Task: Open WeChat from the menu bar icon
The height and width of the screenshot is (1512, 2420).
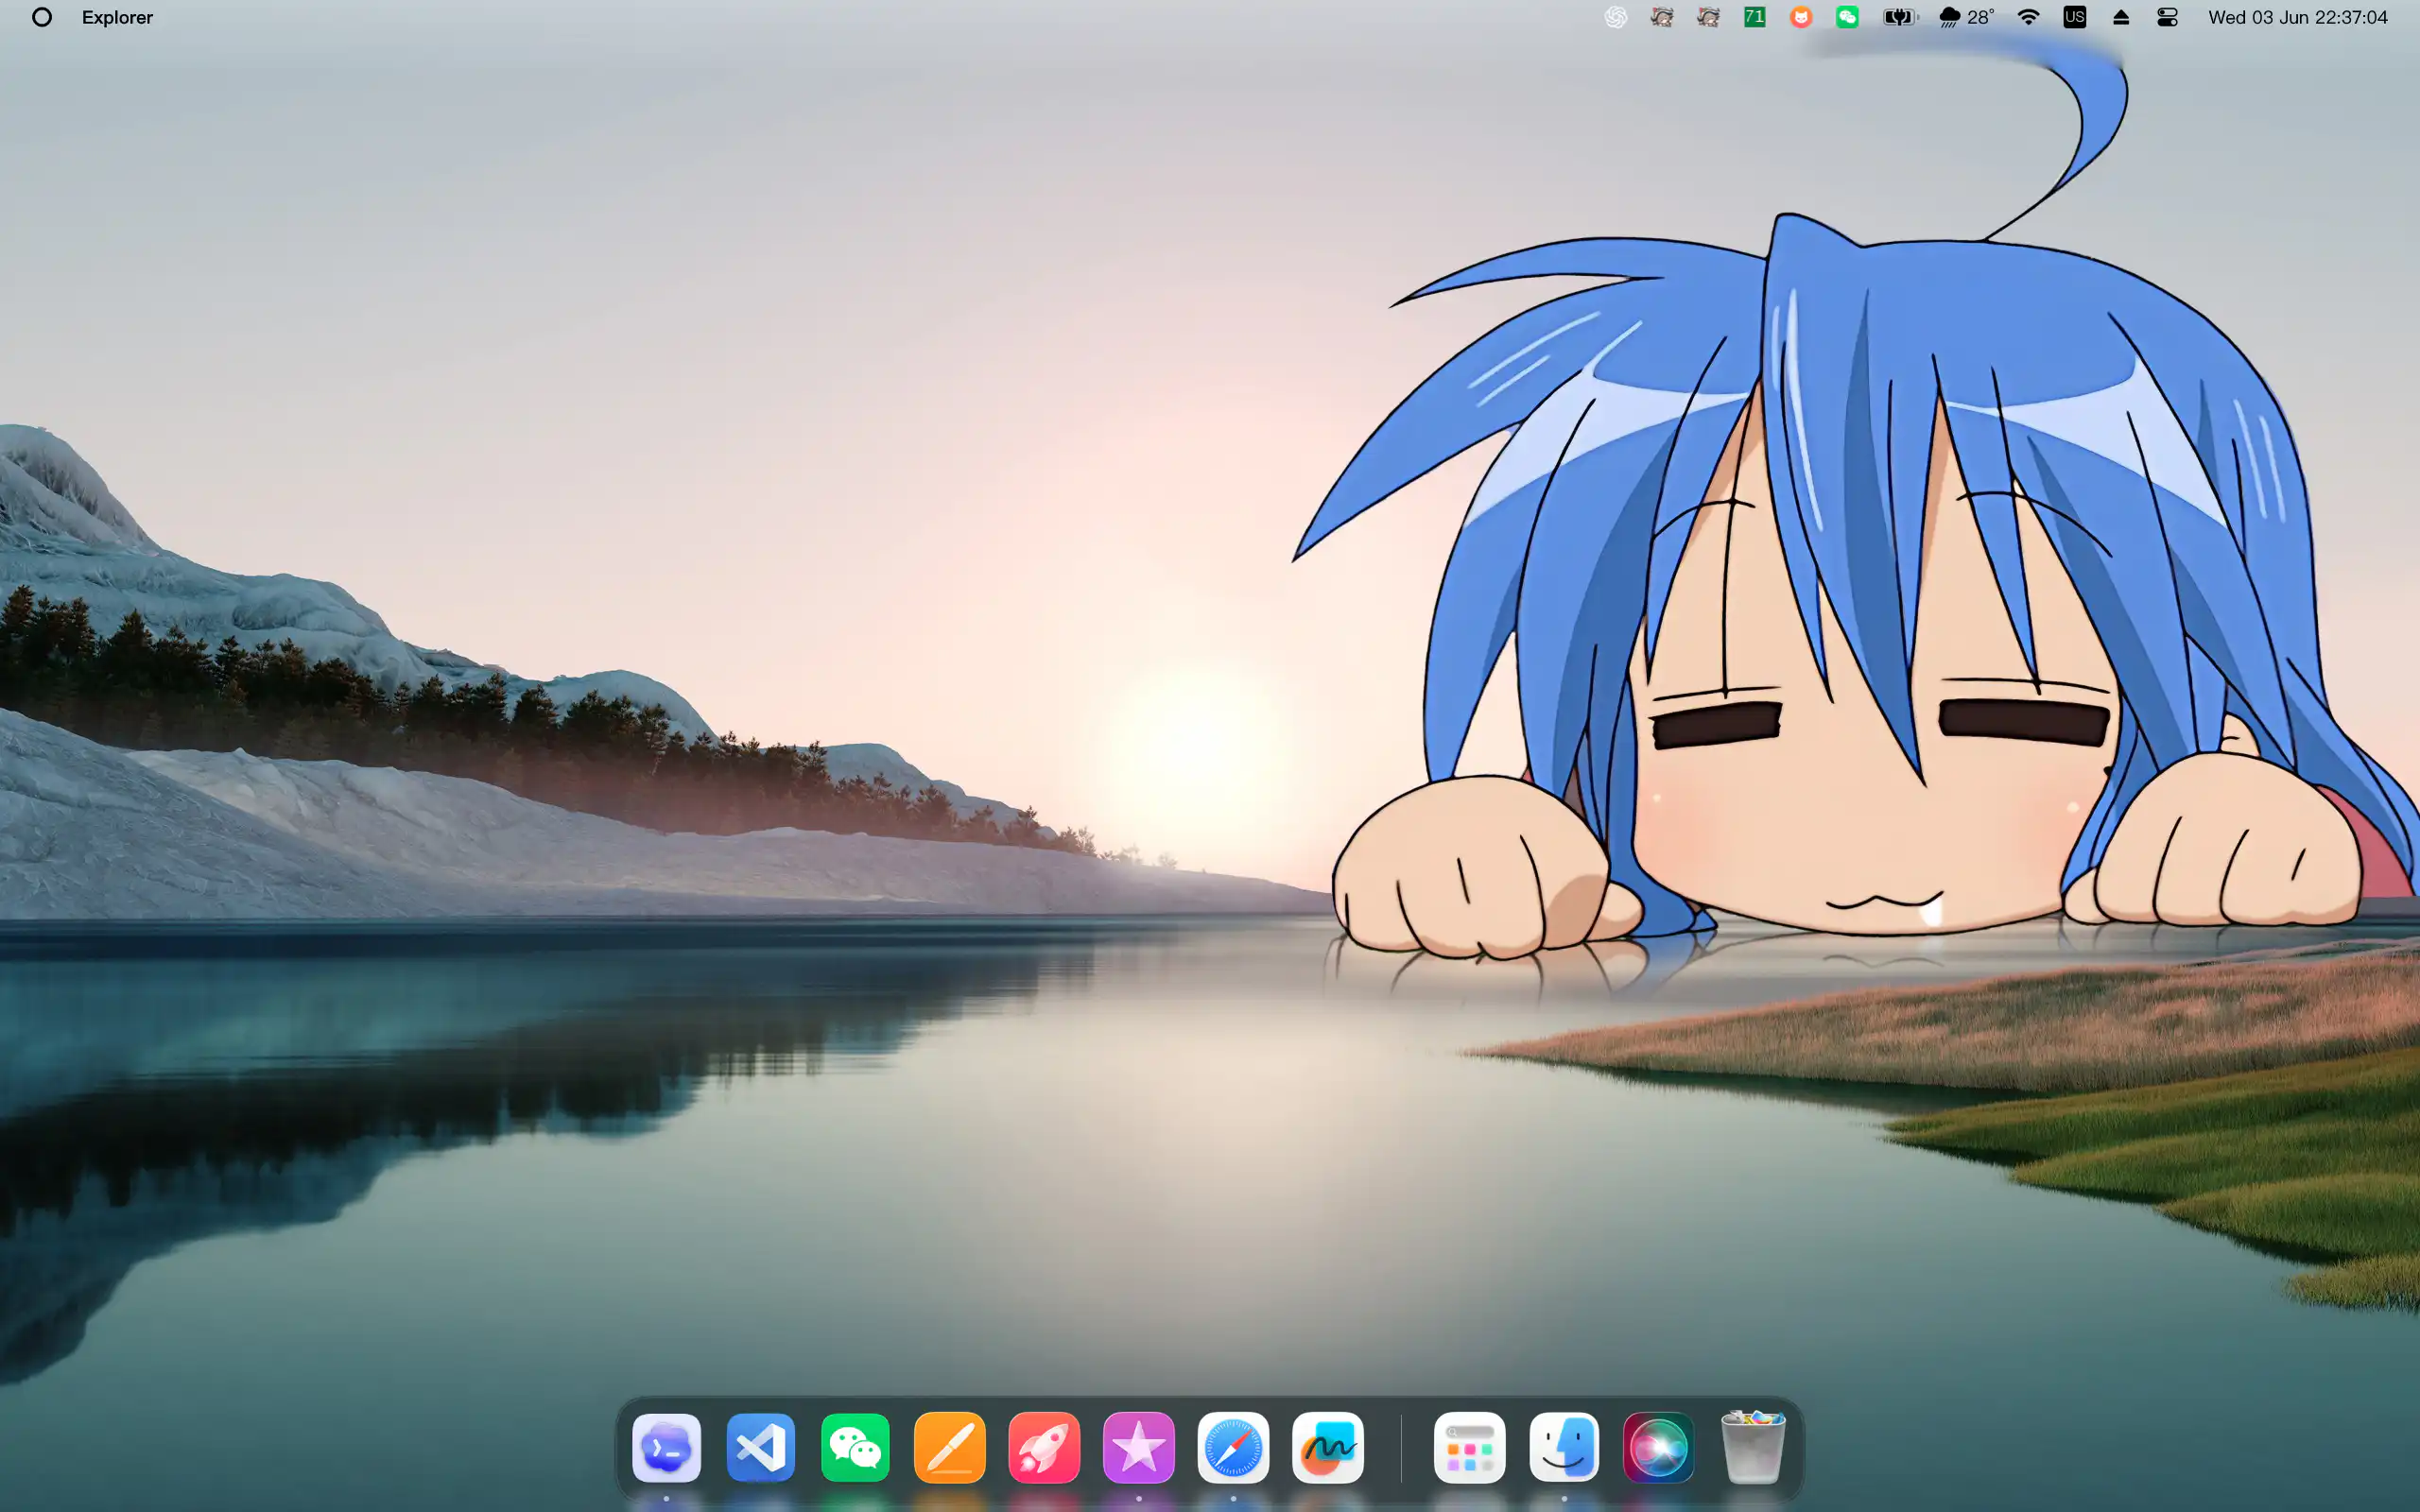Action: point(1847,17)
